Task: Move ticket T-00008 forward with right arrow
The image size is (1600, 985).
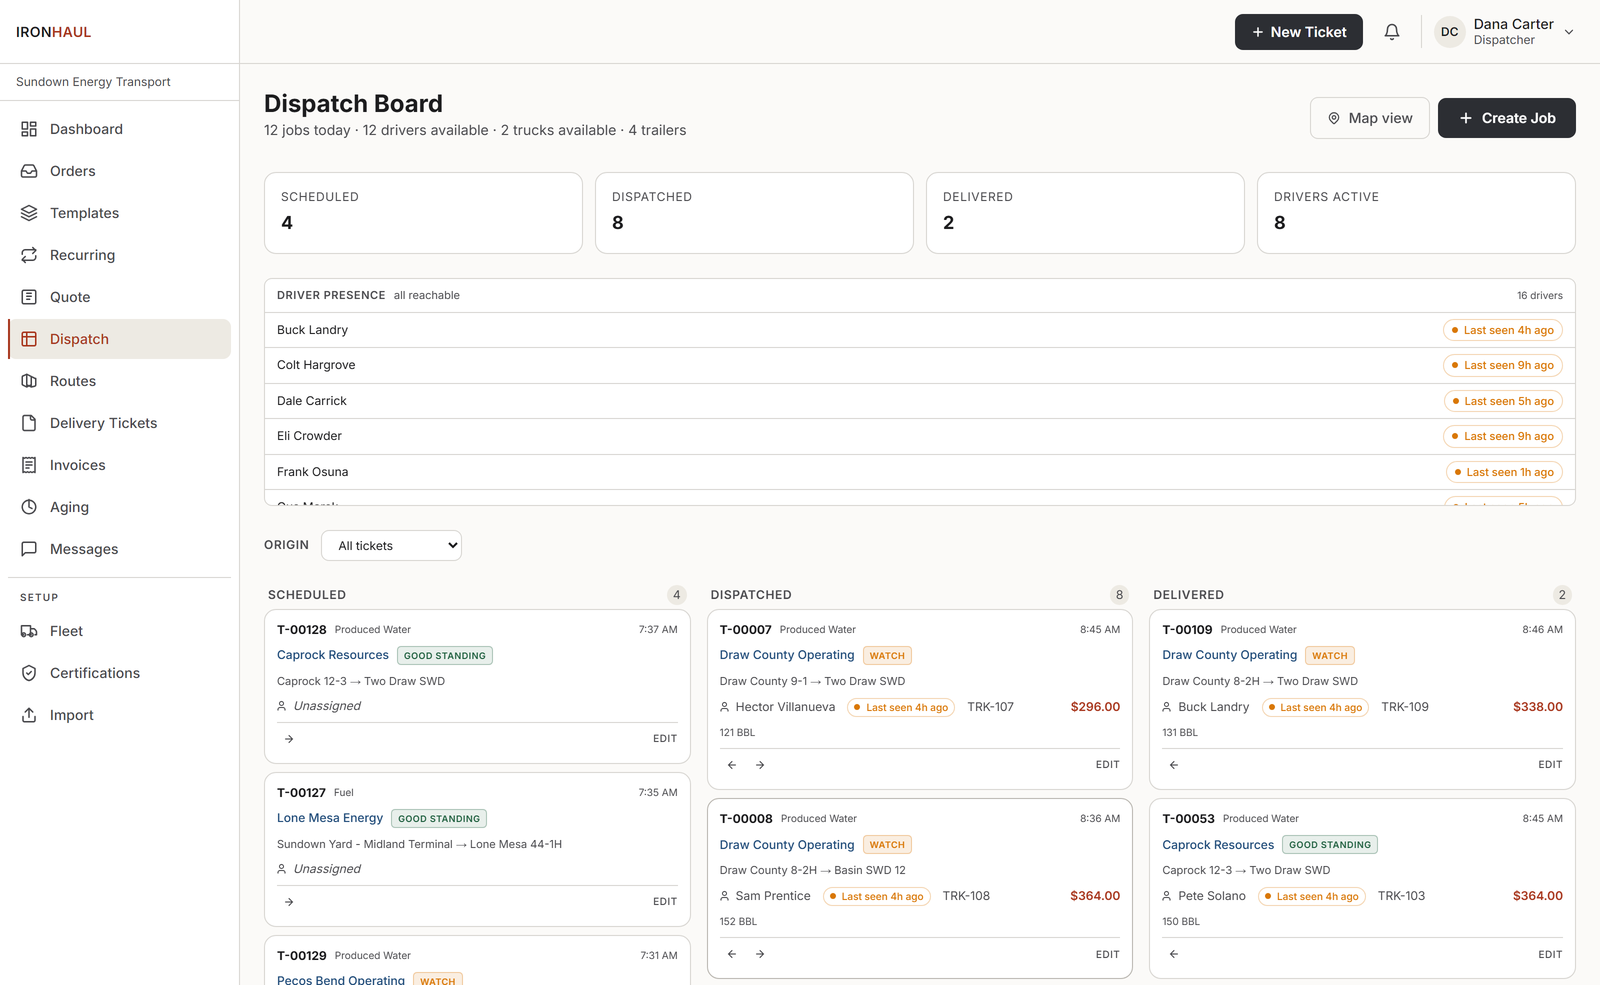Action: 760,954
